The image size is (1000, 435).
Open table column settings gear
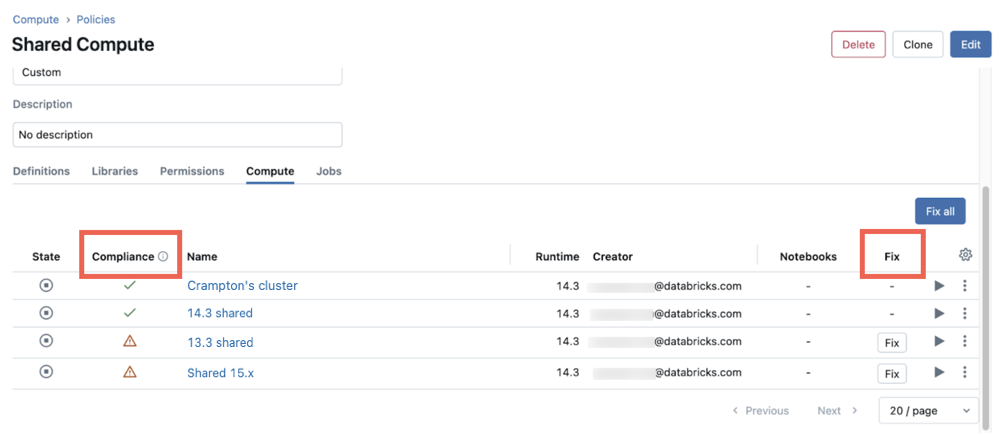click(965, 255)
